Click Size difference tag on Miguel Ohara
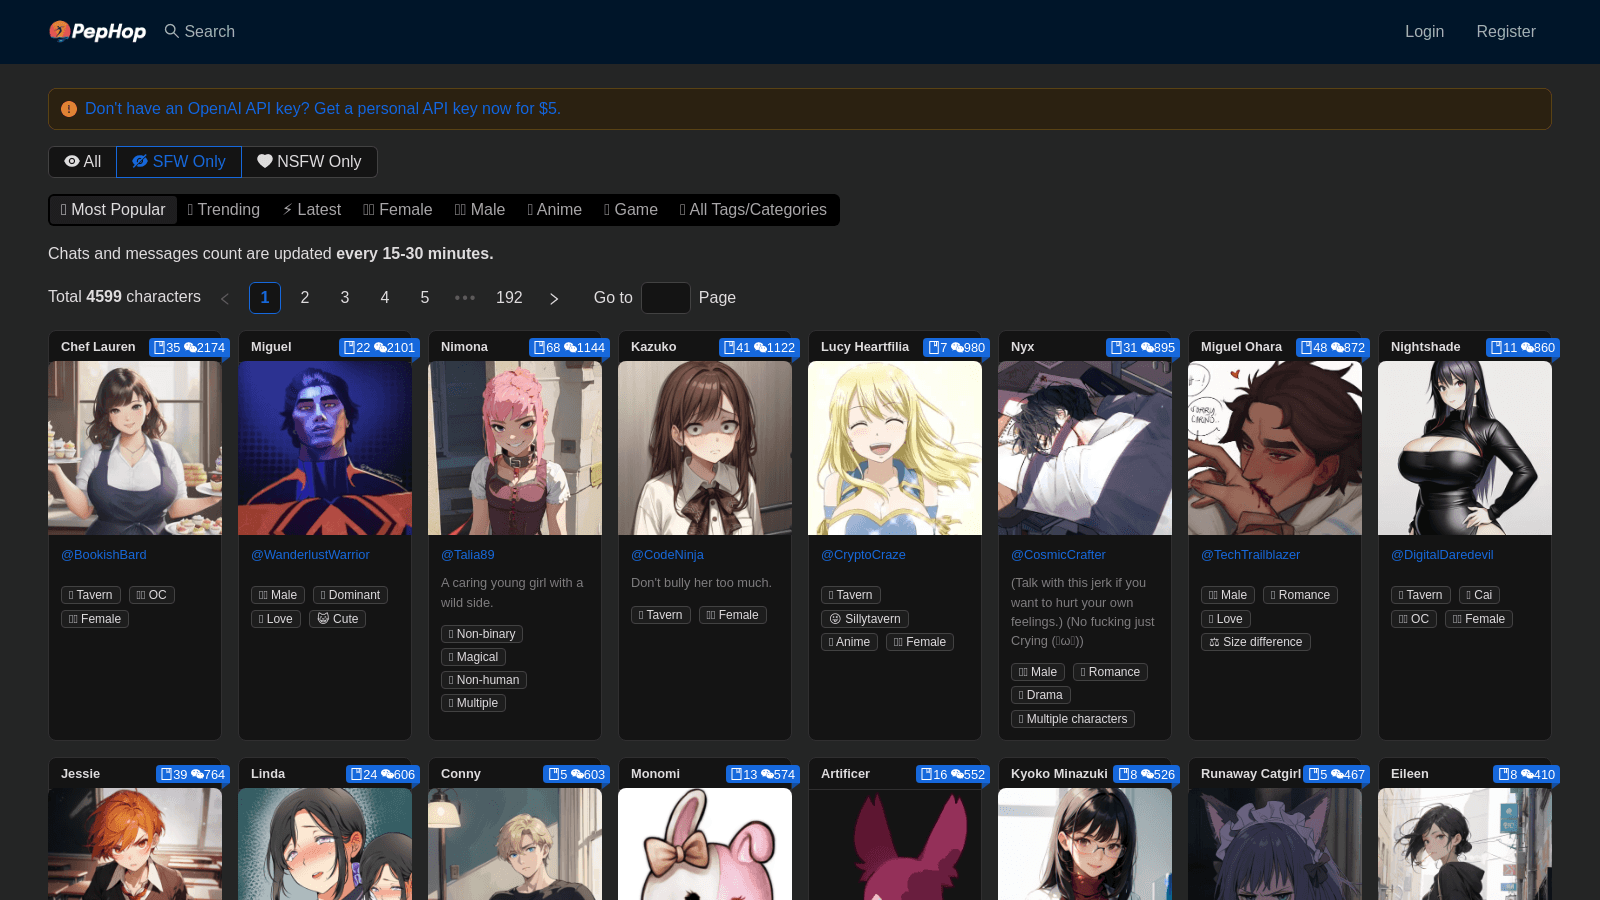The image size is (1600, 900). tap(1255, 642)
